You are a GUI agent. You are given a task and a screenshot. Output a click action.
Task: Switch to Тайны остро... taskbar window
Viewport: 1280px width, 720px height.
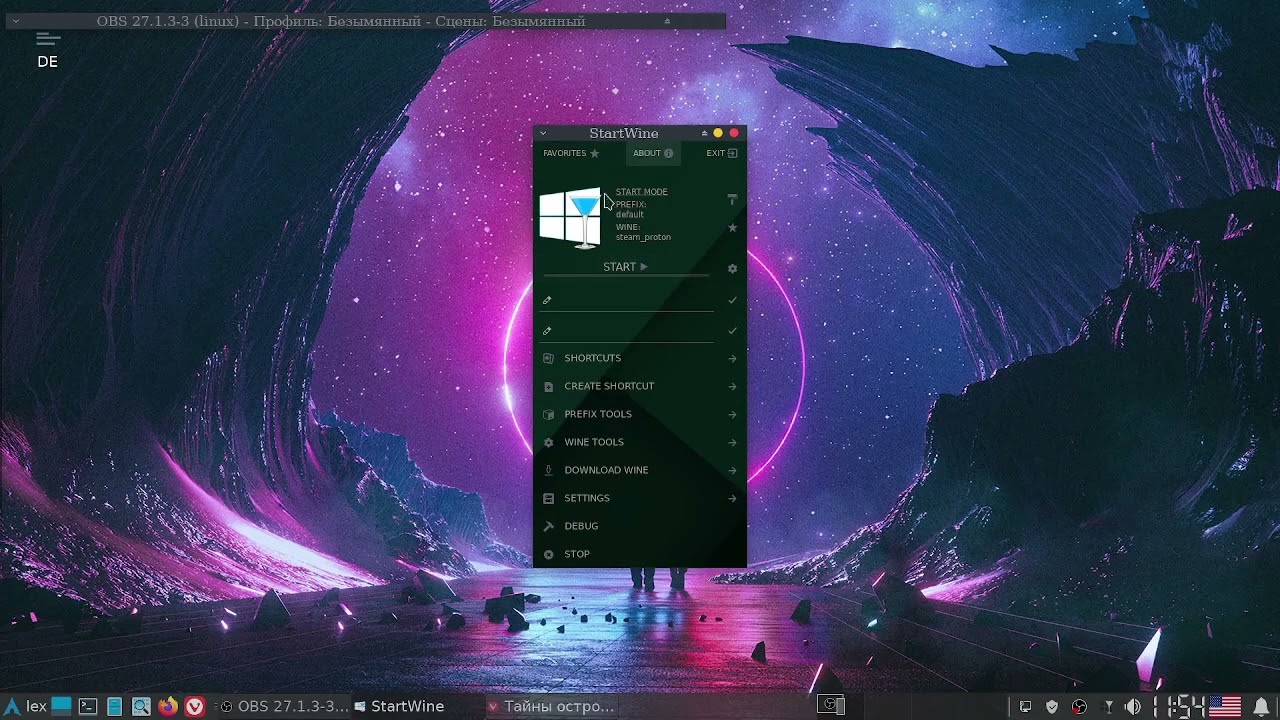click(x=550, y=706)
